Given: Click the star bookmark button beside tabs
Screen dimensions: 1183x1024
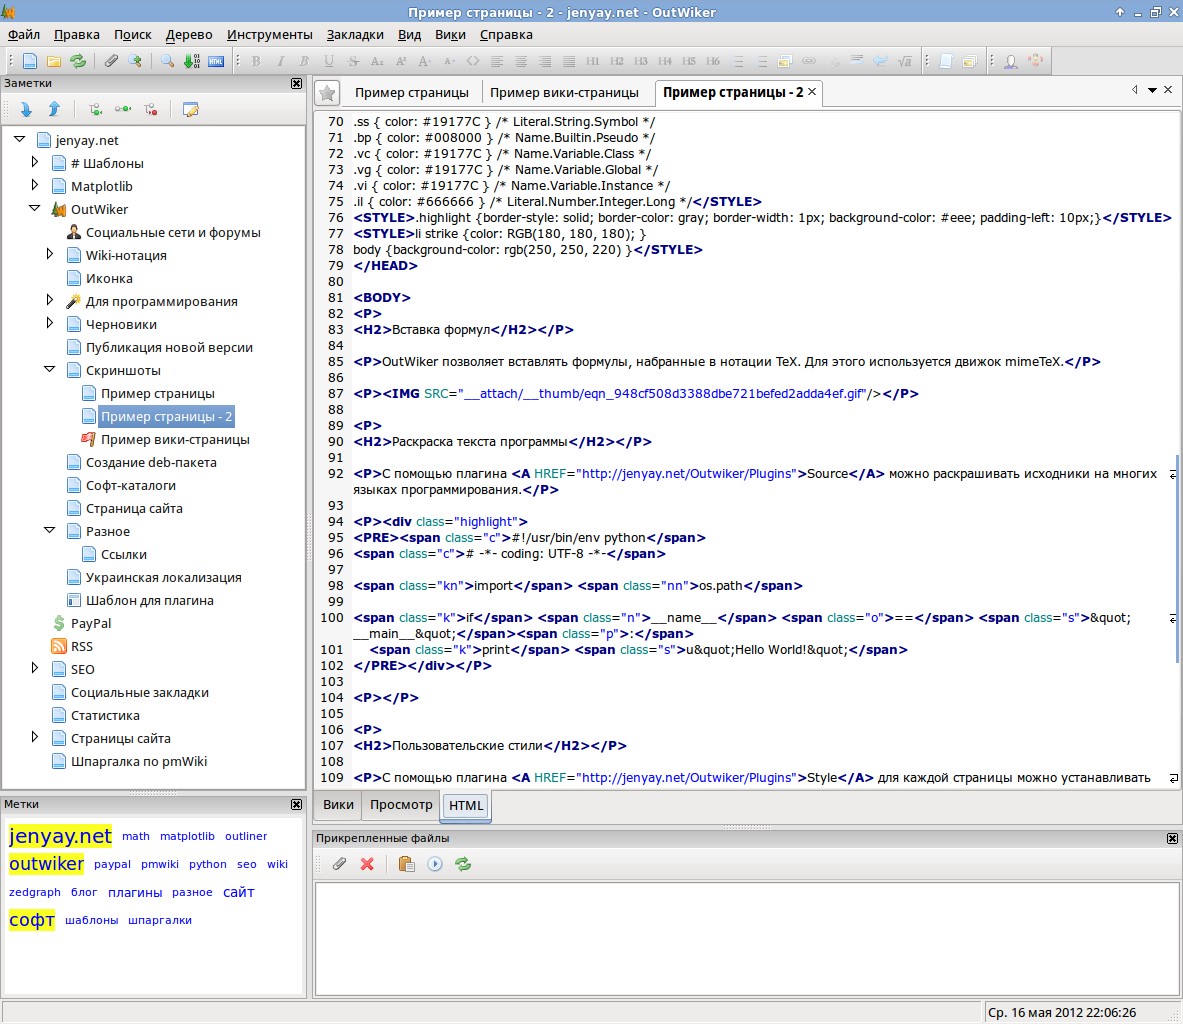Looking at the screenshot, I should 327,93.
